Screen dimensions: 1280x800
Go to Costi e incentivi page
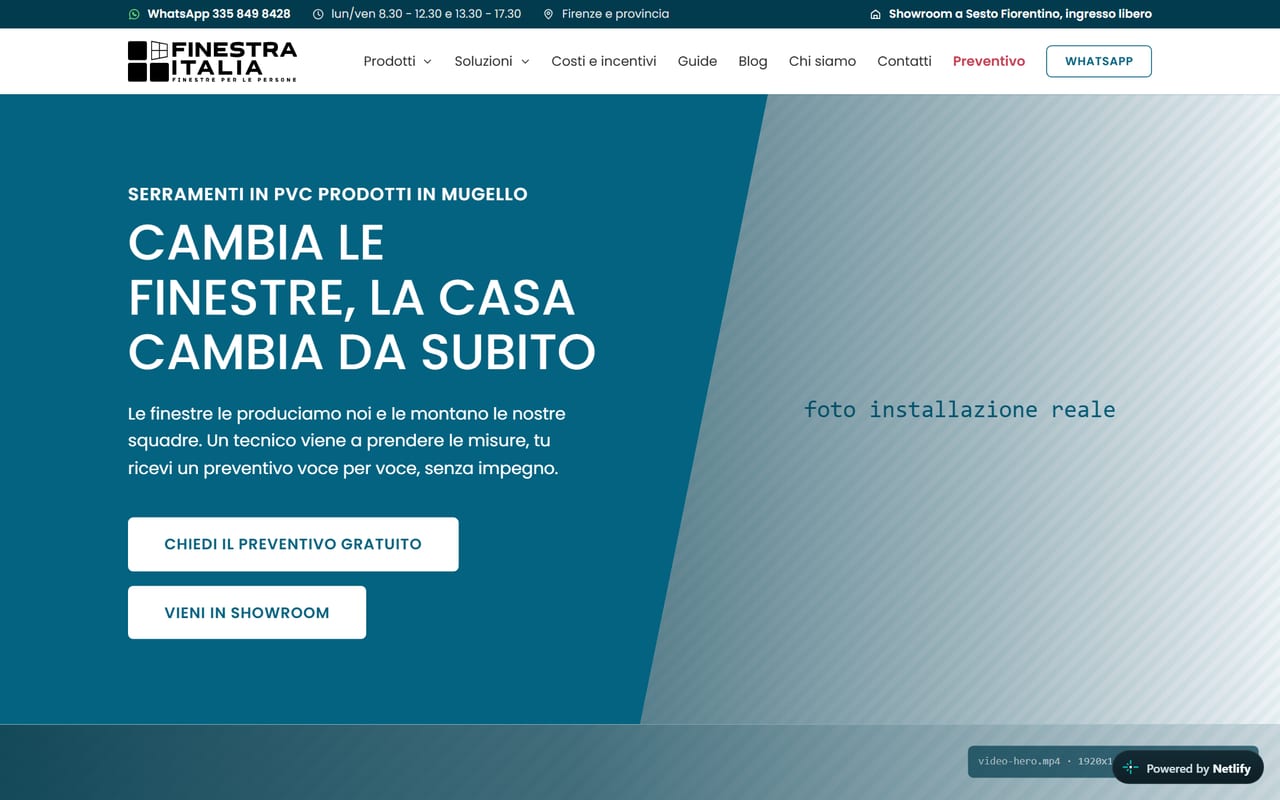(x=604, y=61)
